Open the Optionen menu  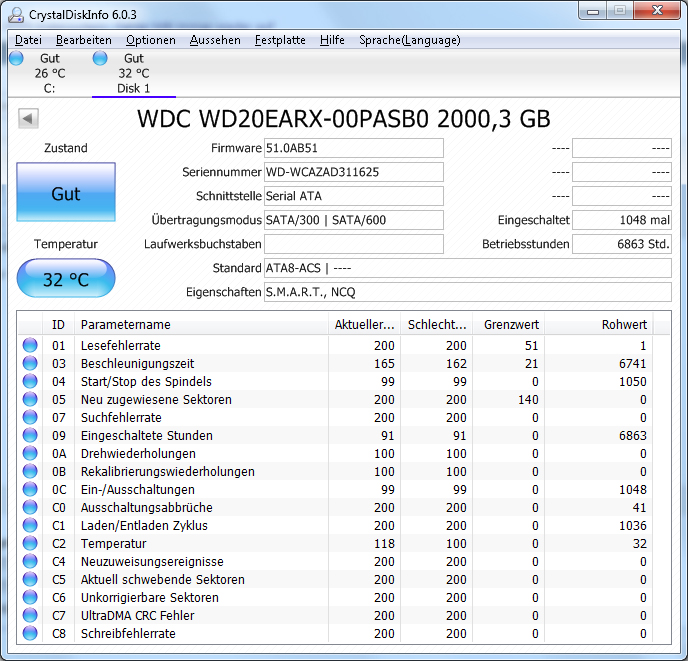[151, 40]
